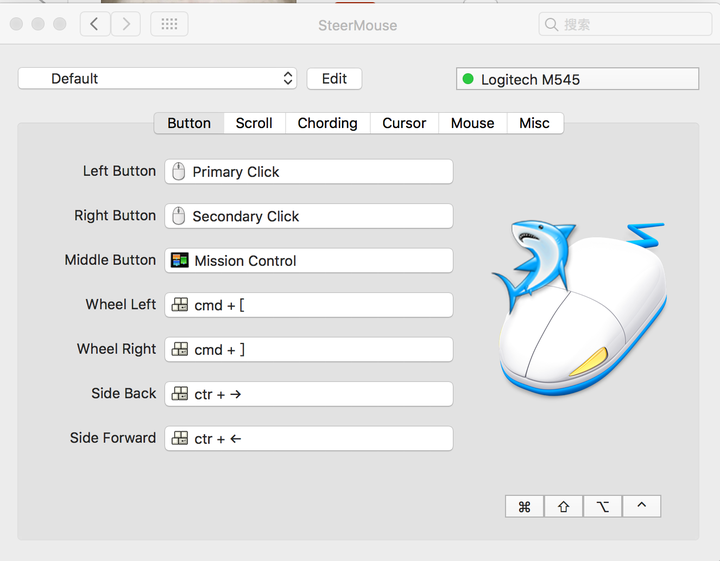Click the Side Back label

pos(124,393)
